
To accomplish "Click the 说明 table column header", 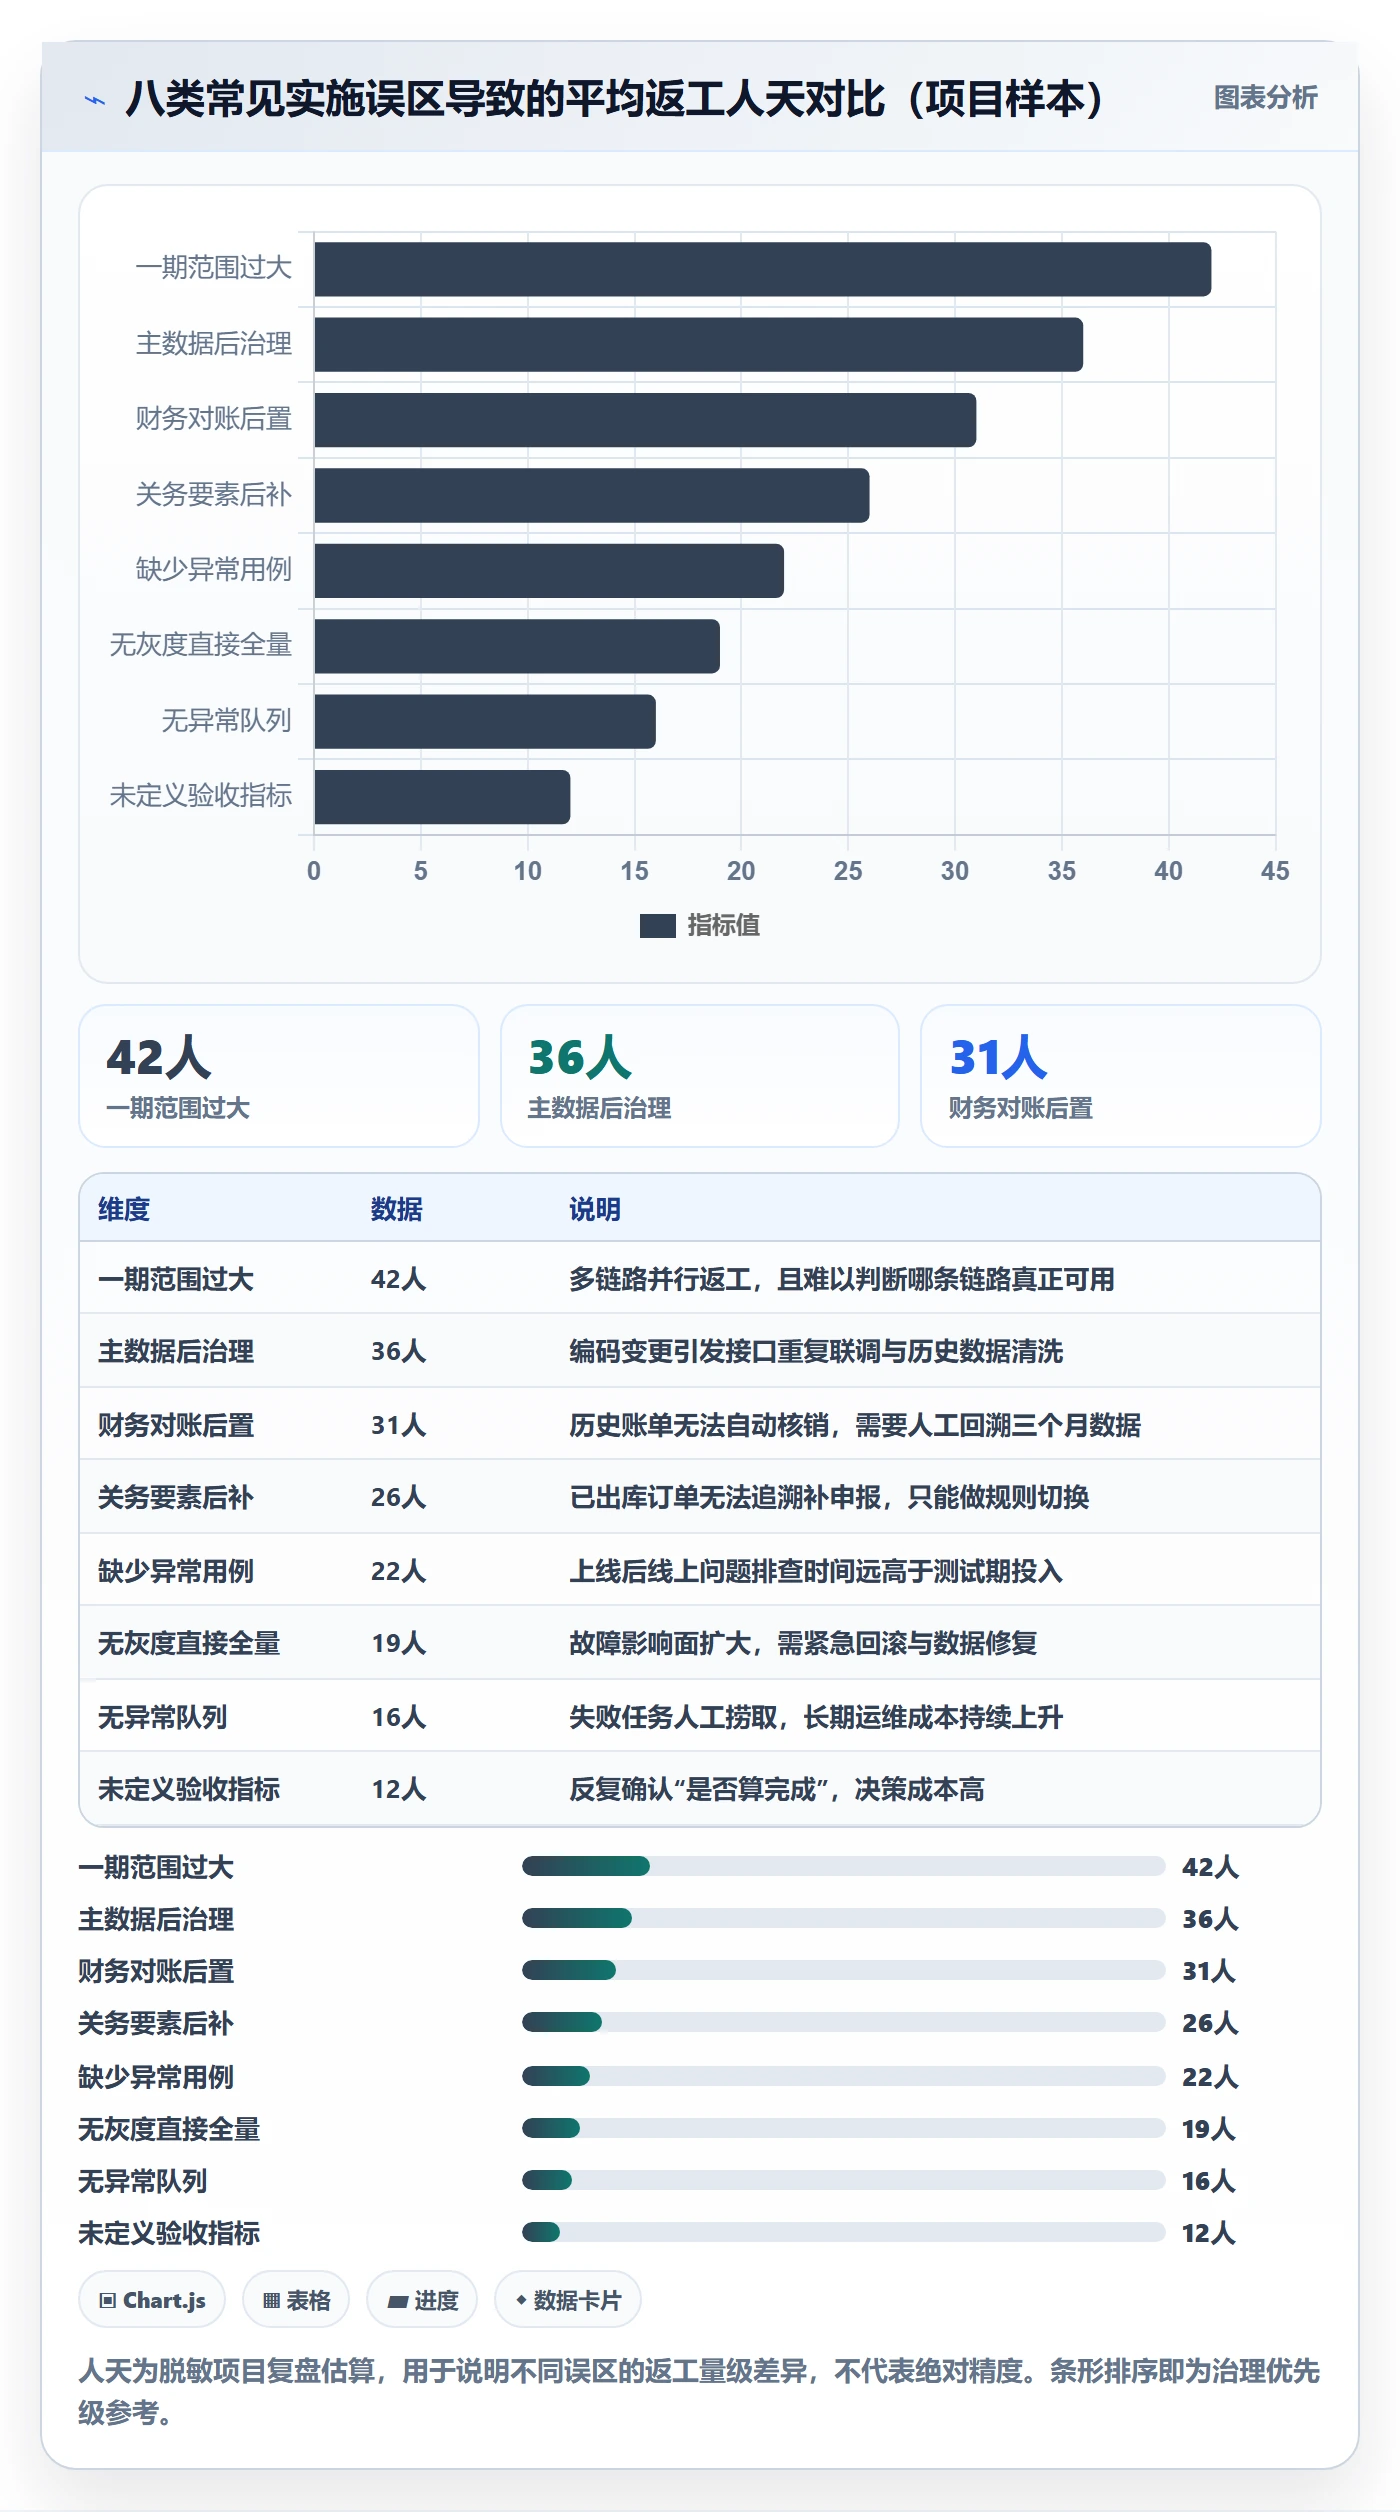I will [595, 1209].
